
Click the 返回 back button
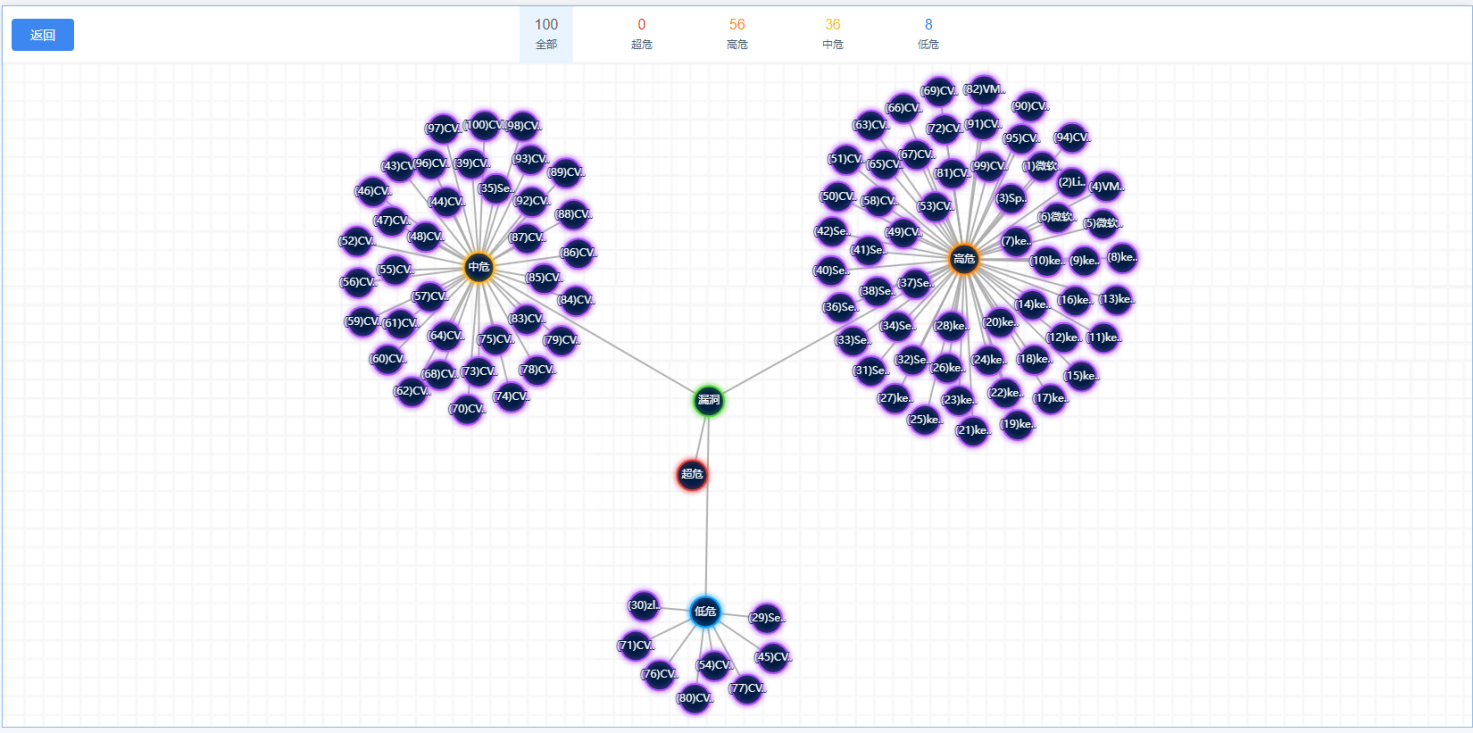(43, 35)
